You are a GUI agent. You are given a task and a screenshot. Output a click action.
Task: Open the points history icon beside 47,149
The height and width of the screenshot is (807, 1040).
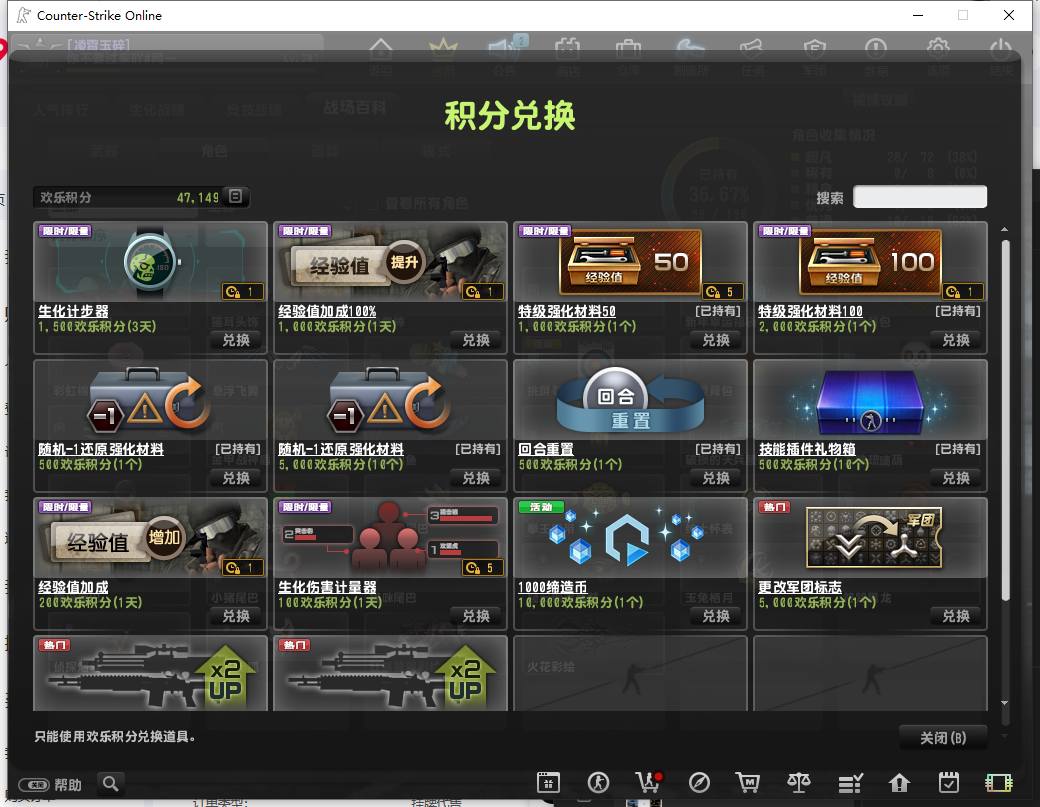[235, 196]
